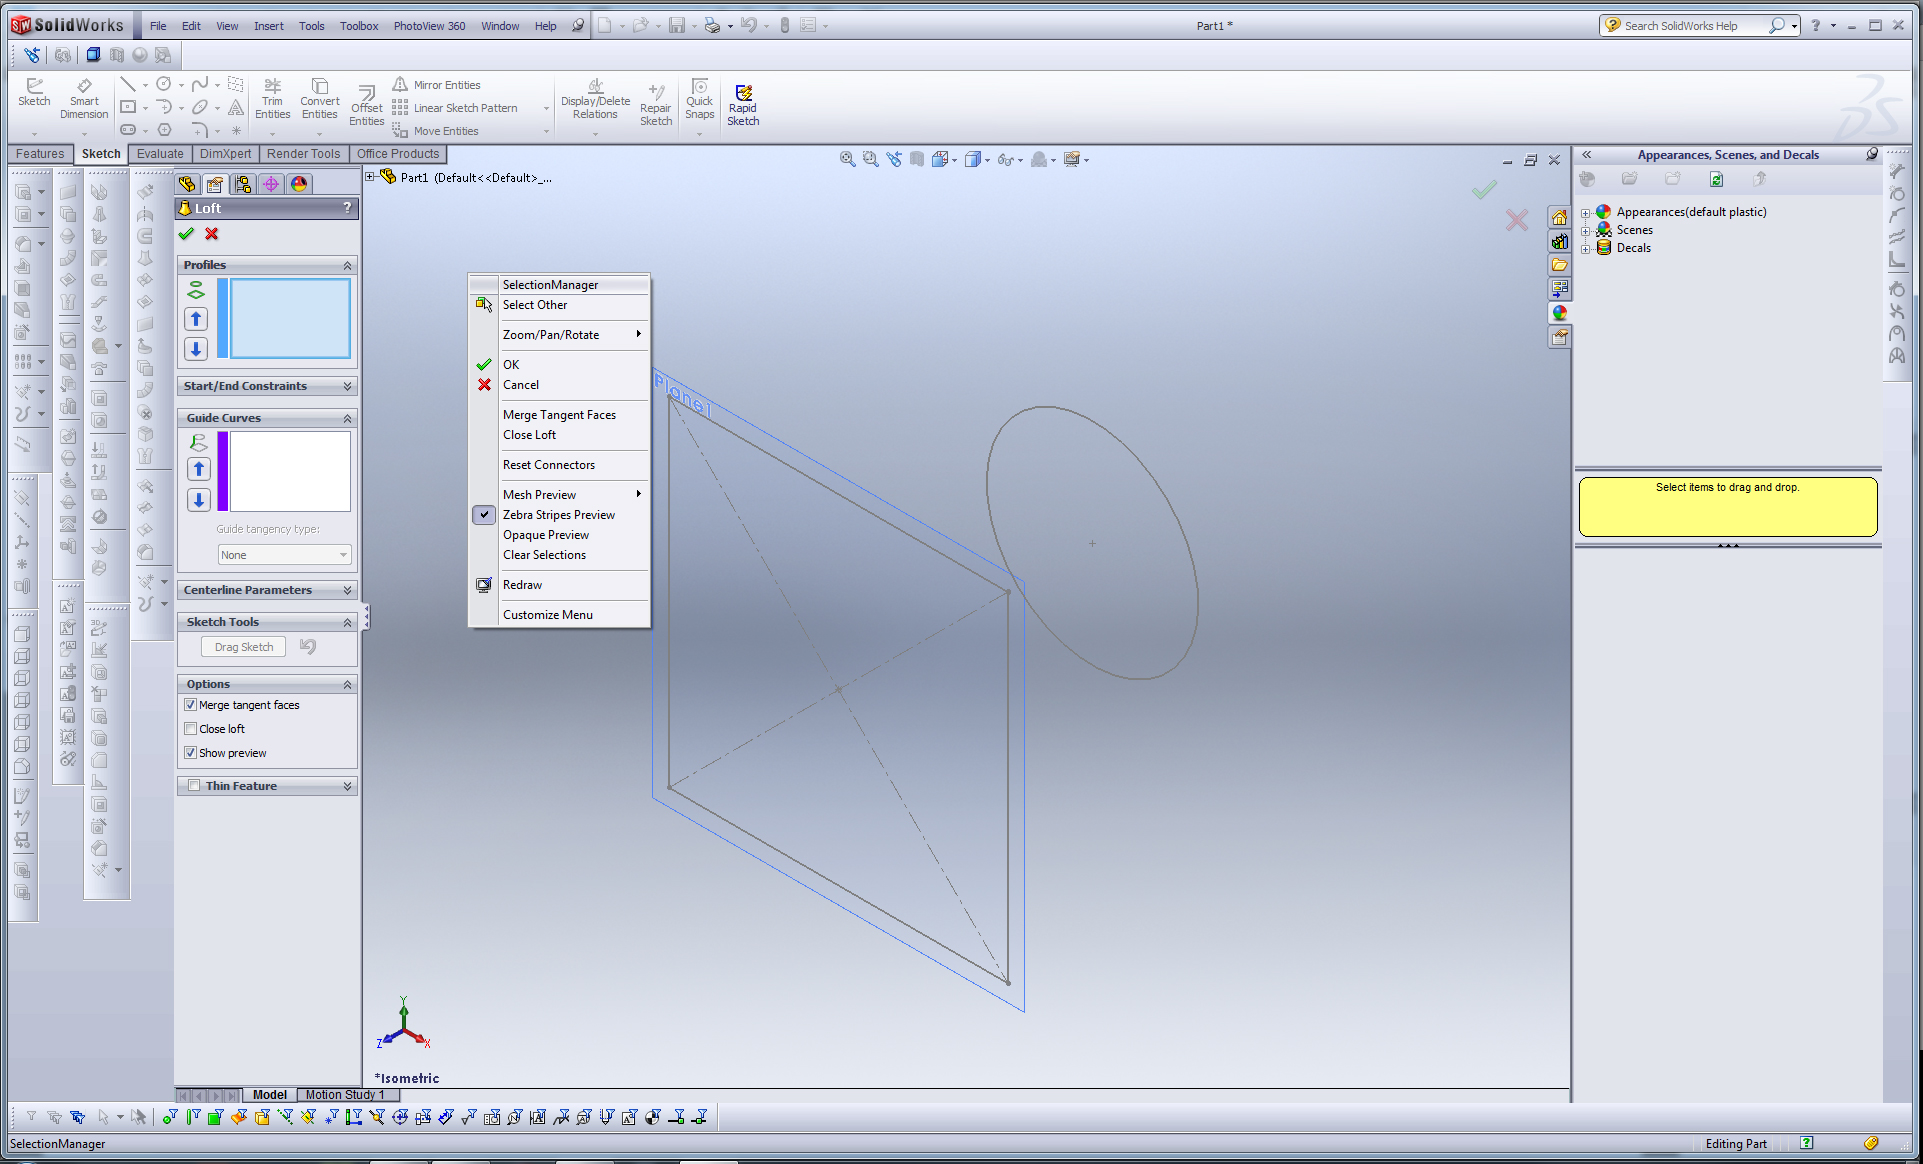Screen dimensions: 1923x1164
Task: Expand the Scenes tree node
Action: (x=1585, y=231)
